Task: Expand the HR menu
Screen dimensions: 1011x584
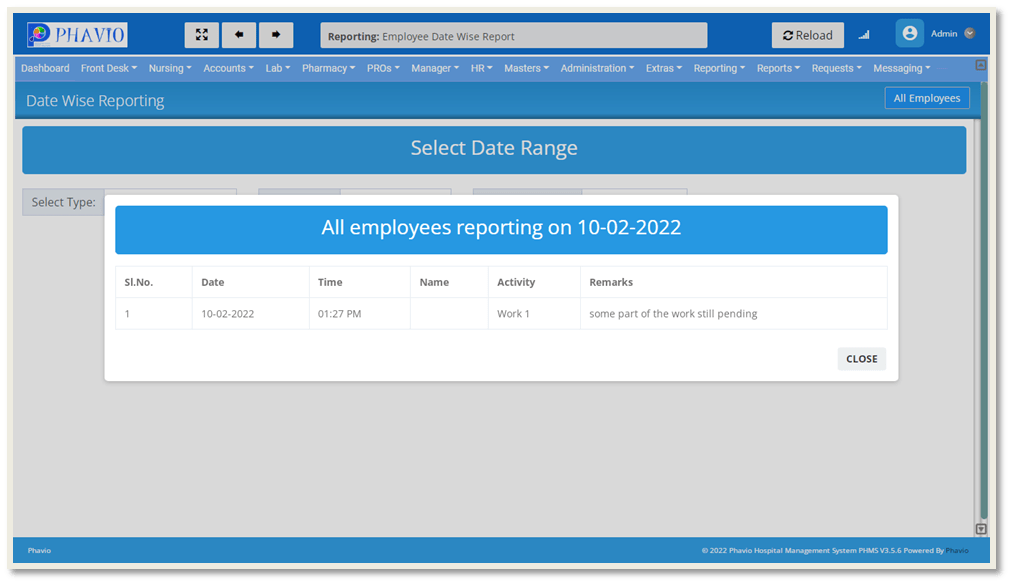Action: point(482,68)
